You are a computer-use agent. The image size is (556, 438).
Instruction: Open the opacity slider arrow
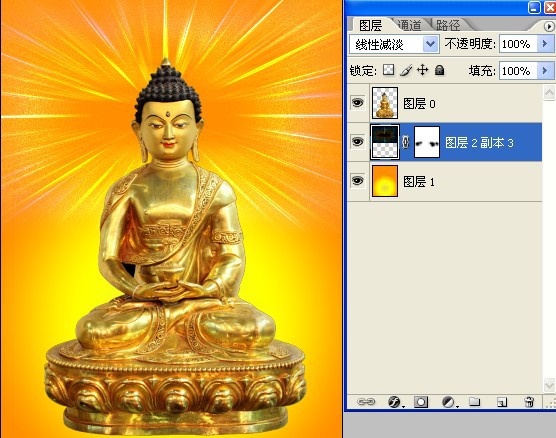coord(545,44)
